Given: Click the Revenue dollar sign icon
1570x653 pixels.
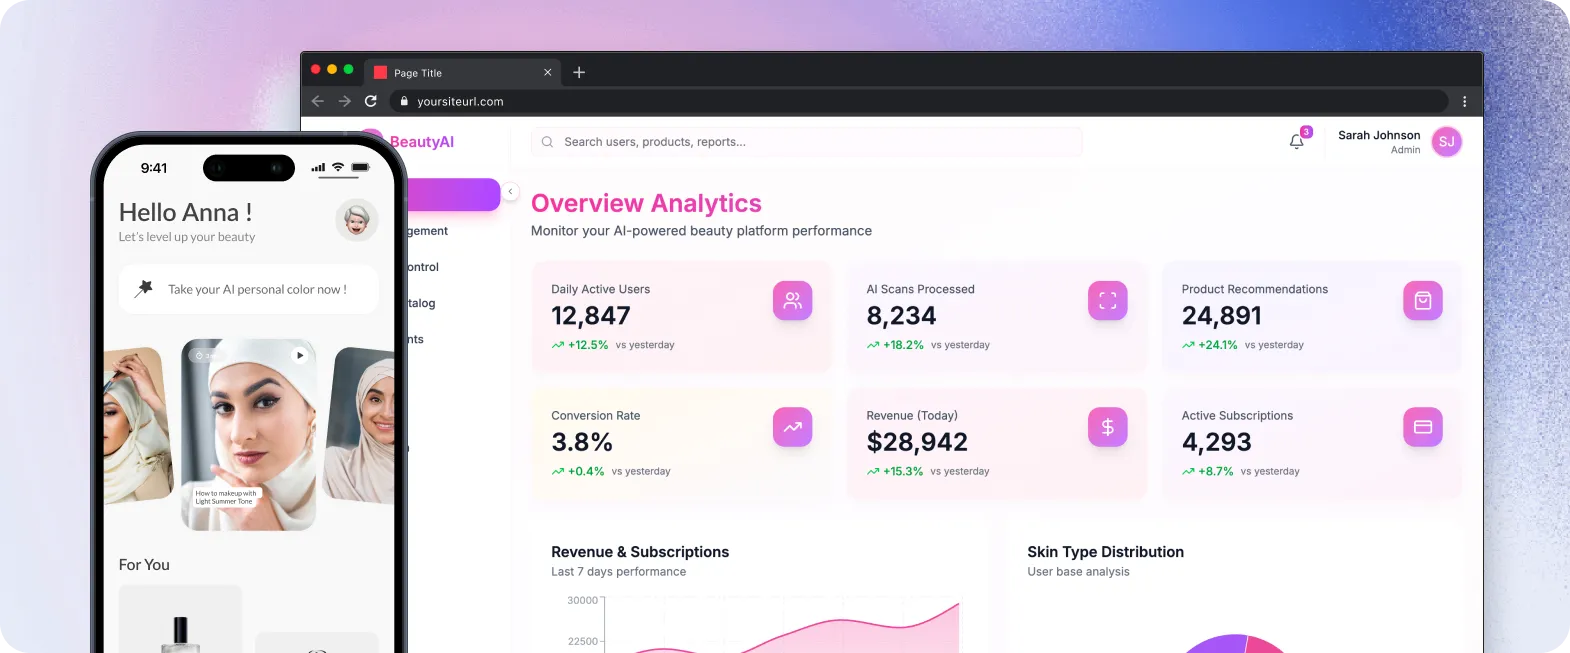Looking at the screenshot, I should point(1107,427).
